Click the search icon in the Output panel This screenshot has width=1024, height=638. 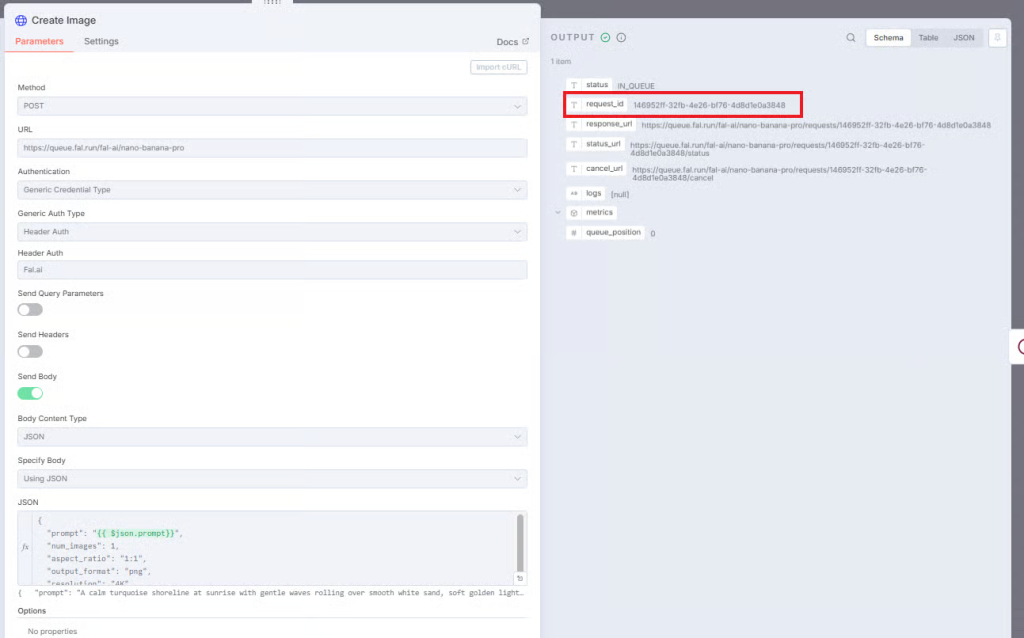pos(850,38)
